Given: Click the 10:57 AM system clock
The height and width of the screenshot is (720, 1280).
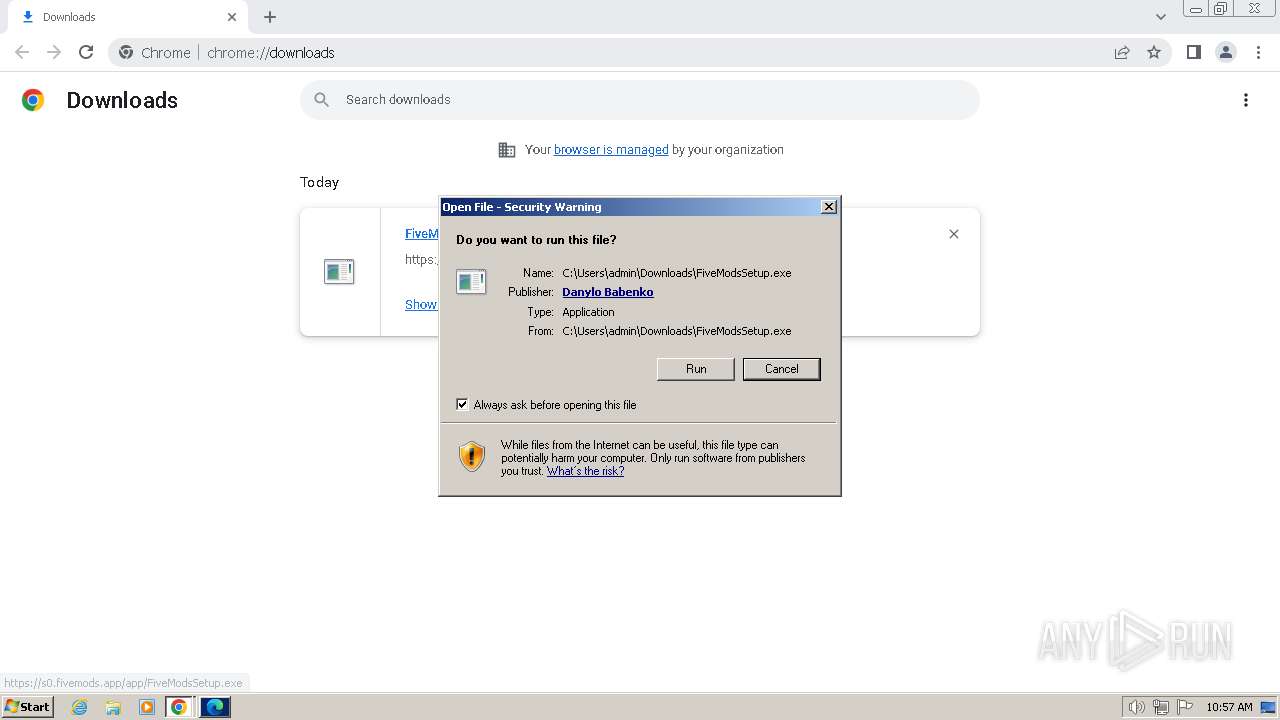Looking at the screenshot, I should (x=1229, y=707).
